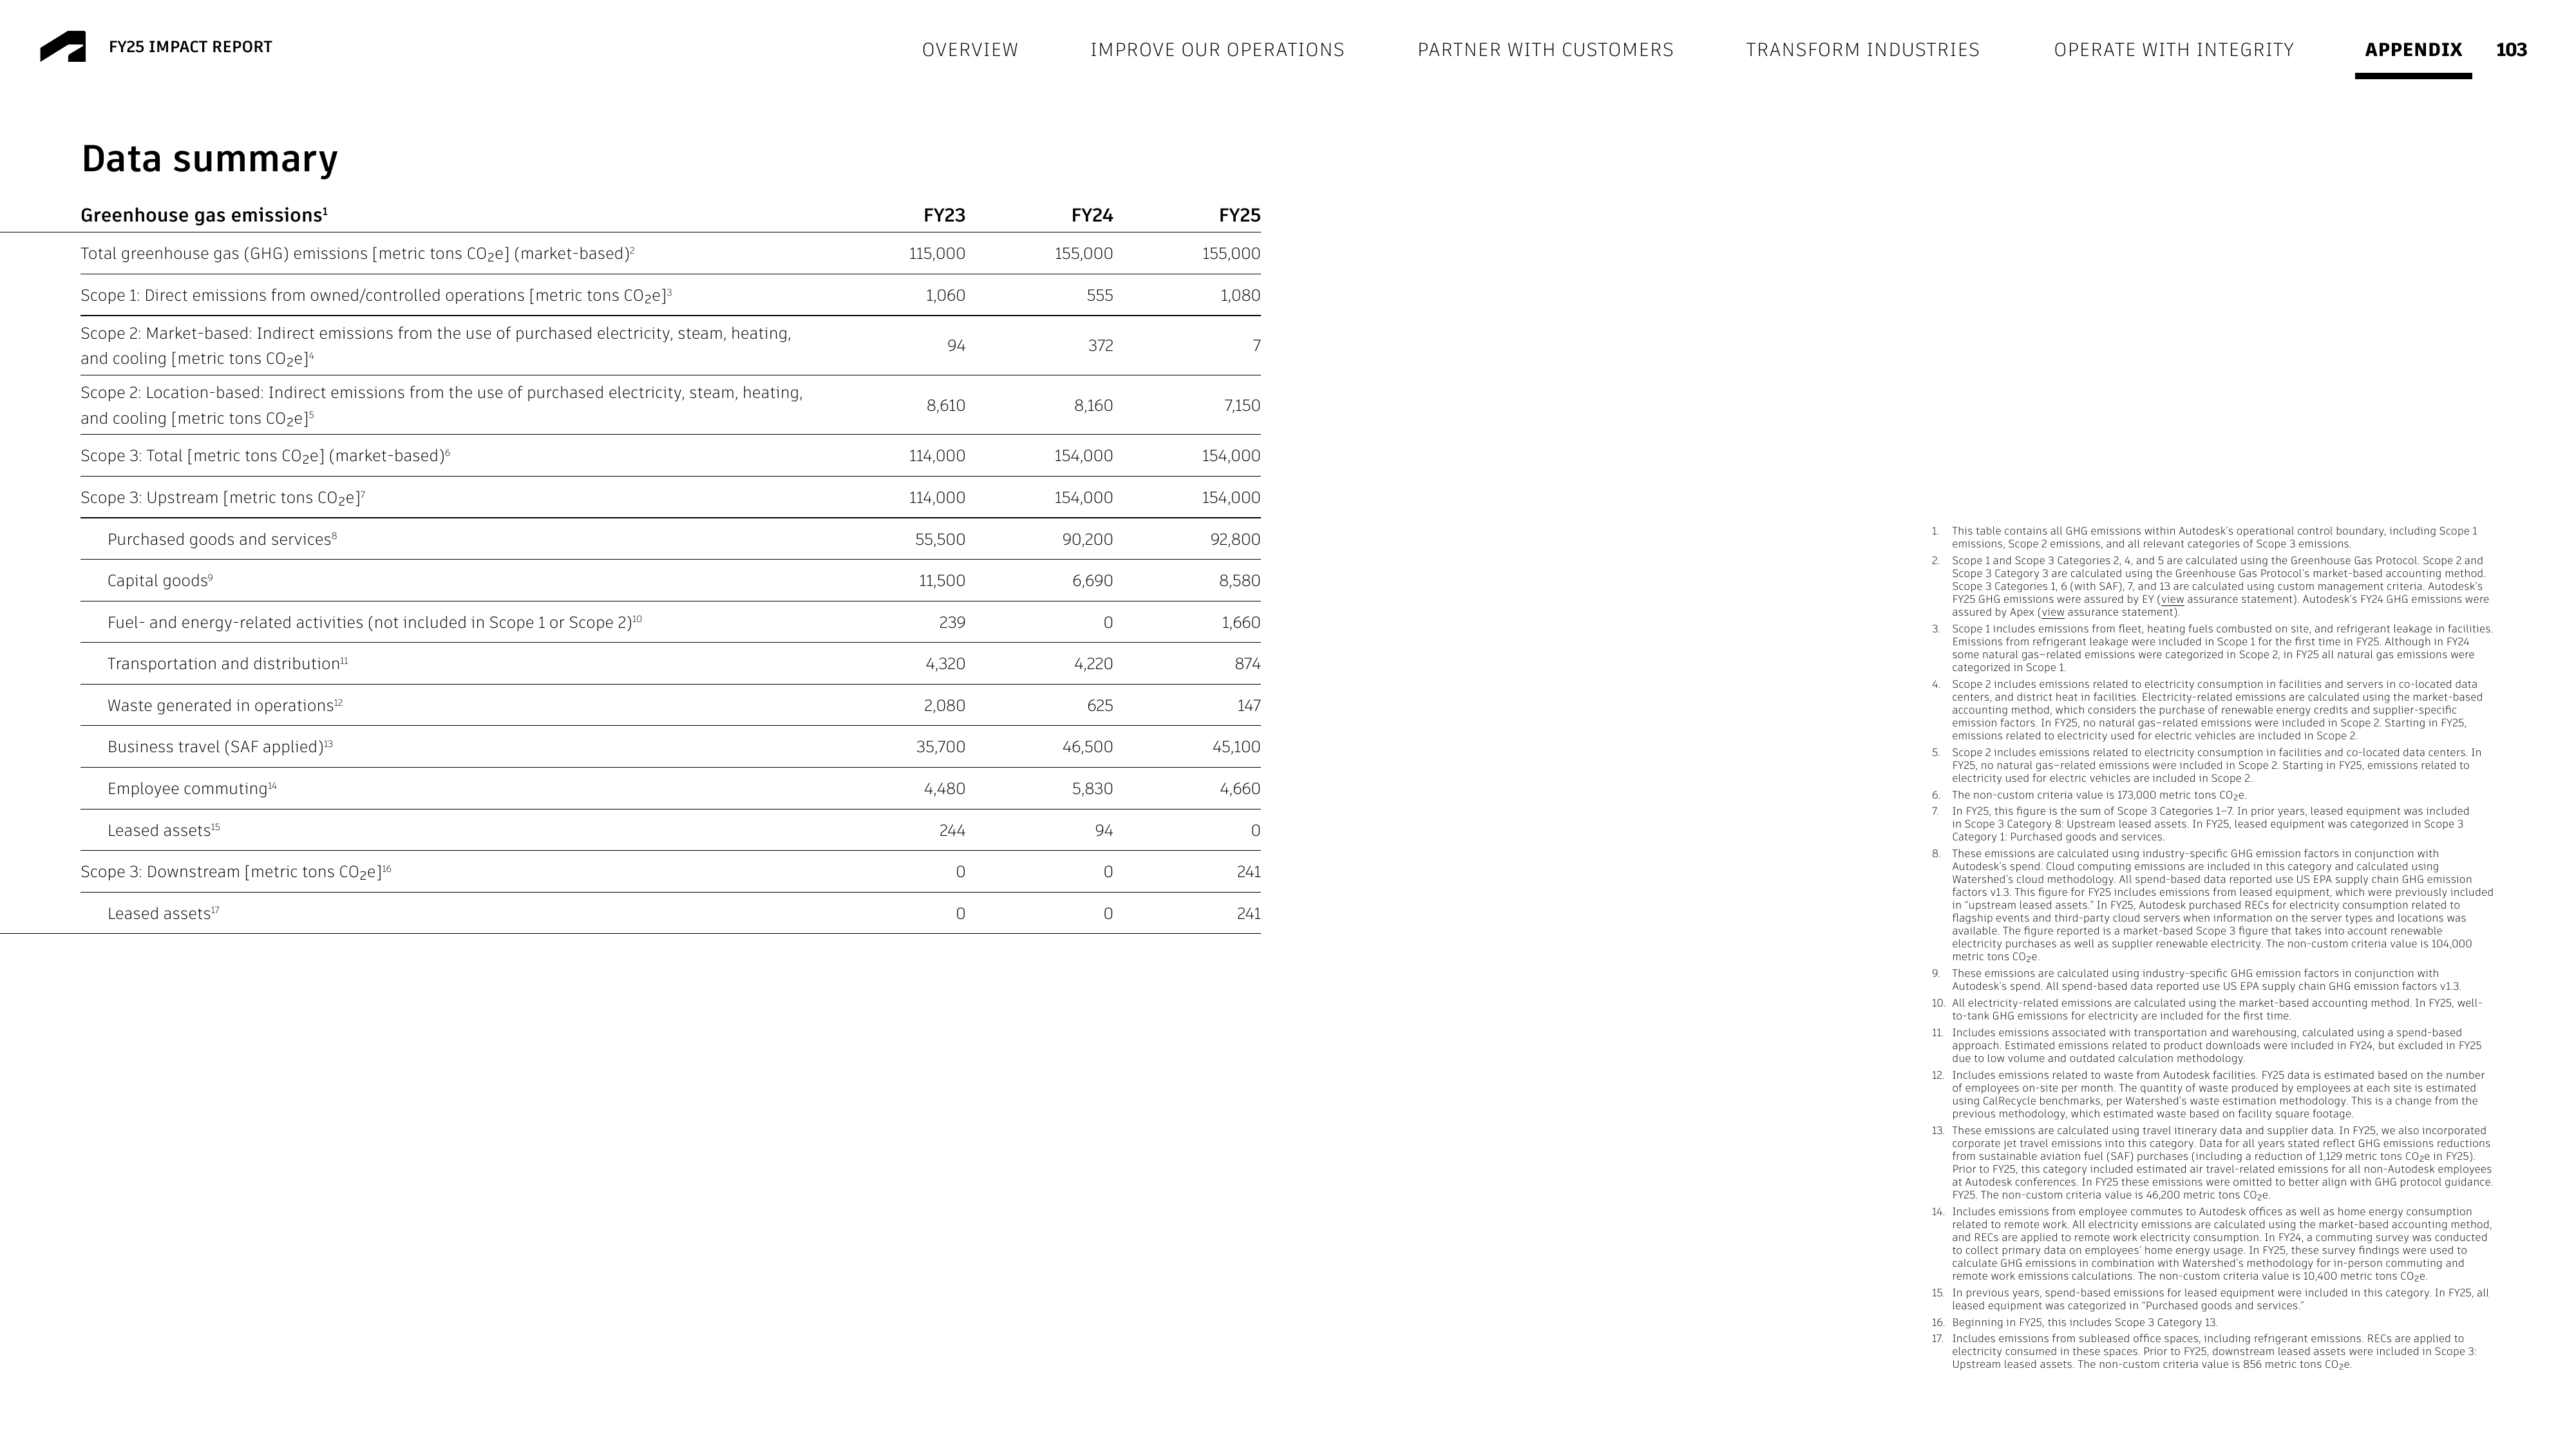The height and width of the screenshot is (1449, 2576).
Task: Click FY25 Purchased goods value 92,800
Action: (x=1235, y=540)
